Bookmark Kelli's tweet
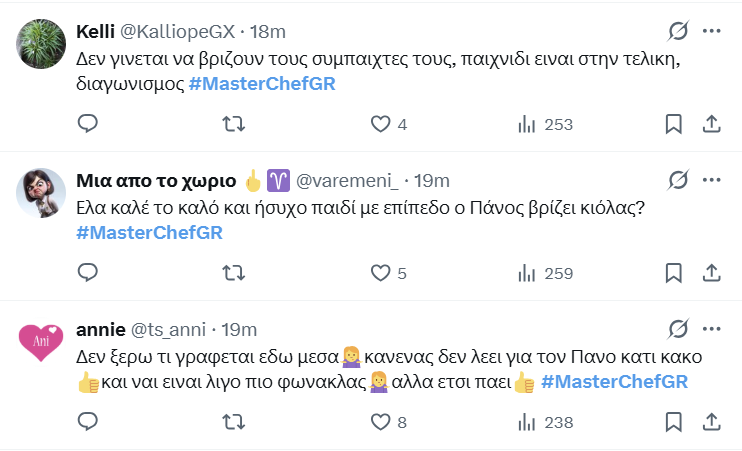 point(674,124)
